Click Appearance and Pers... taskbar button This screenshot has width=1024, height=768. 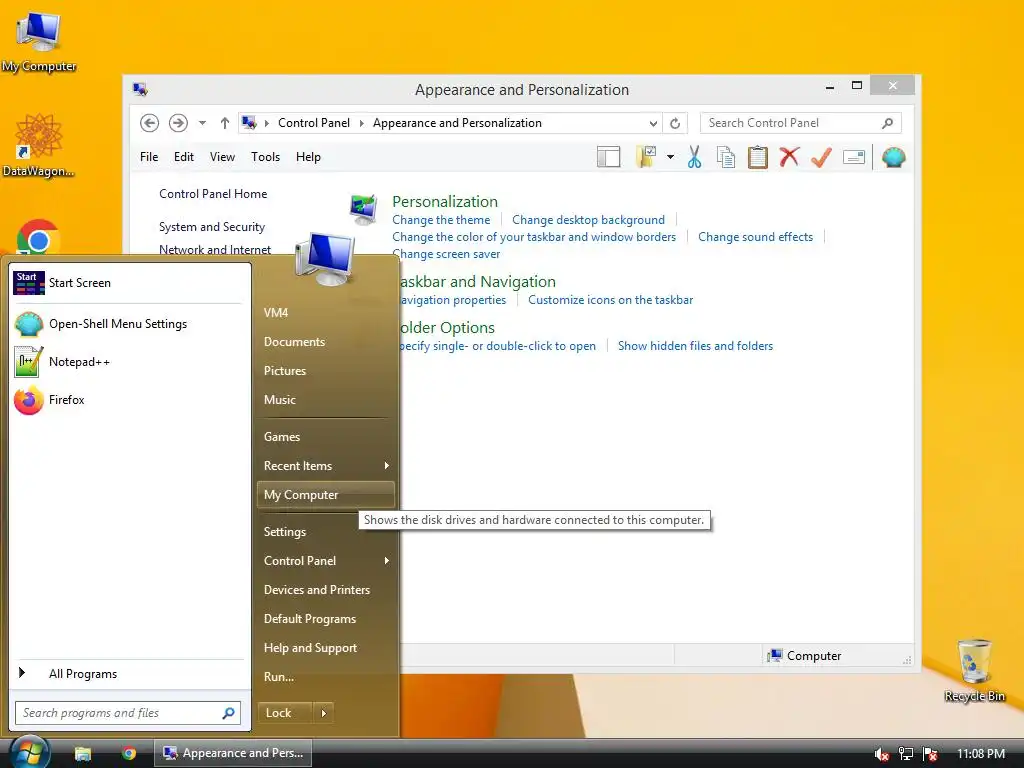coord(233,753)
